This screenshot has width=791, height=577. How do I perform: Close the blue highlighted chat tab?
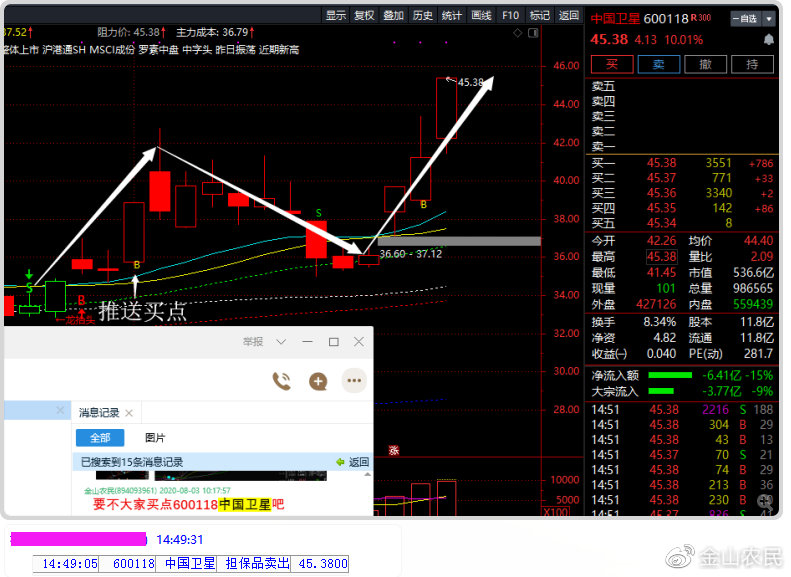coord(60,410)
